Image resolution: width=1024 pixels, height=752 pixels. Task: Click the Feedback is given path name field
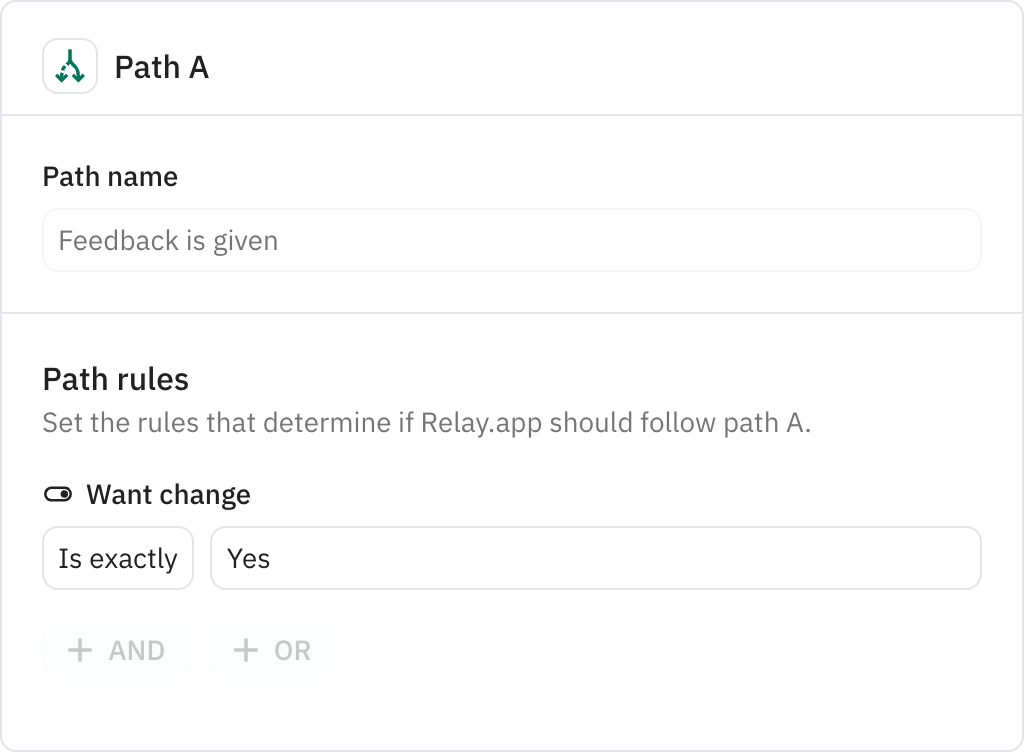(511, 240)
